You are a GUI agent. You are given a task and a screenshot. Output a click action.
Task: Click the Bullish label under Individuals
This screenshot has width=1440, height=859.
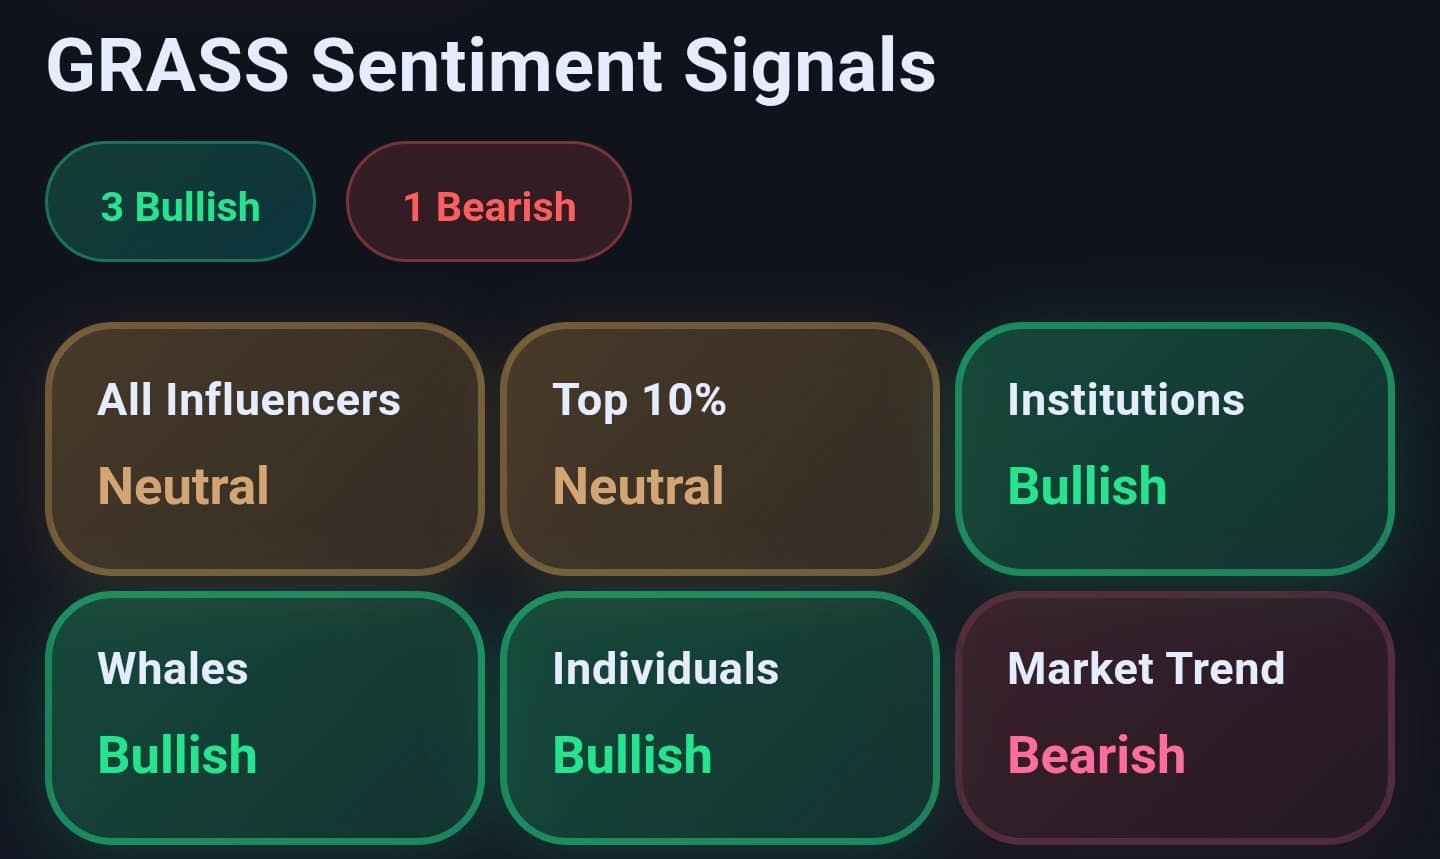pyautogui.click(x=632, y=755)
